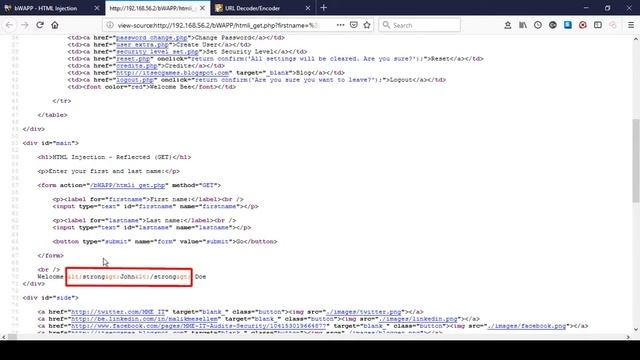Click the 'Doe' text after John
The width and height of the screenshot is (640, 360).
pyautogui.click(x=200, y=277)
